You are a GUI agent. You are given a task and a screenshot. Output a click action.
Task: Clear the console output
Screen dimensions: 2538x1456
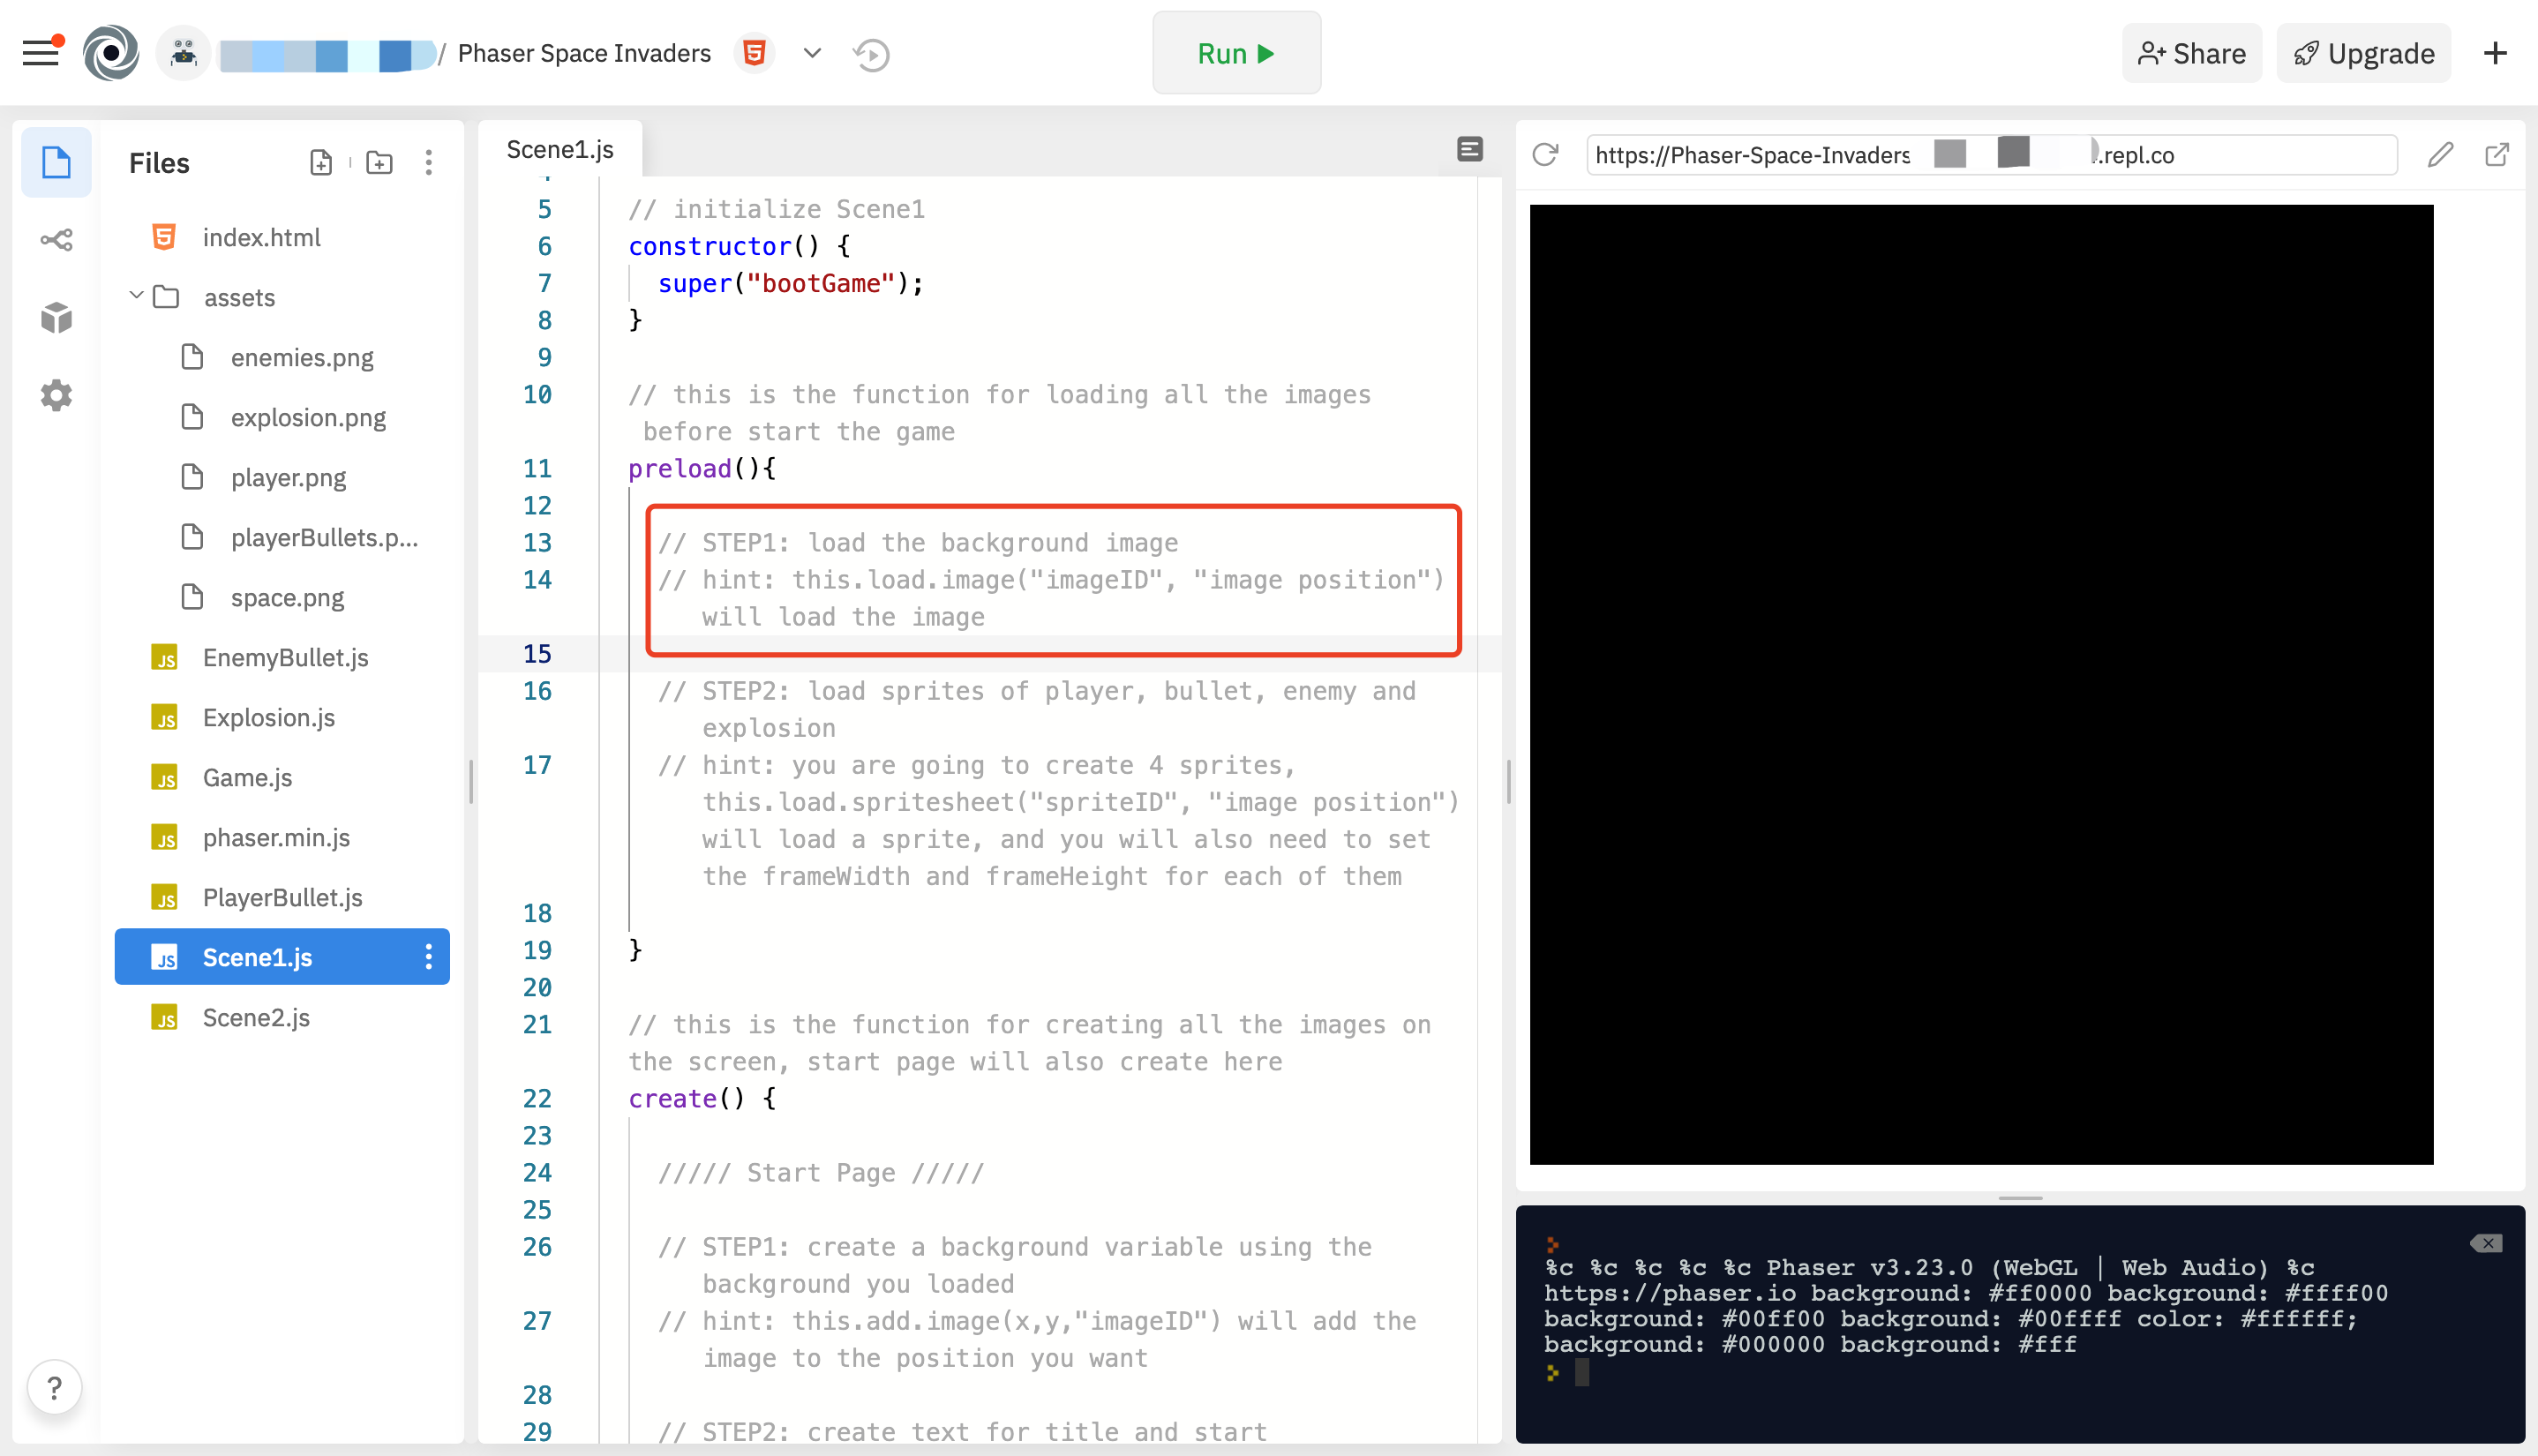tap(2485, 1243)
